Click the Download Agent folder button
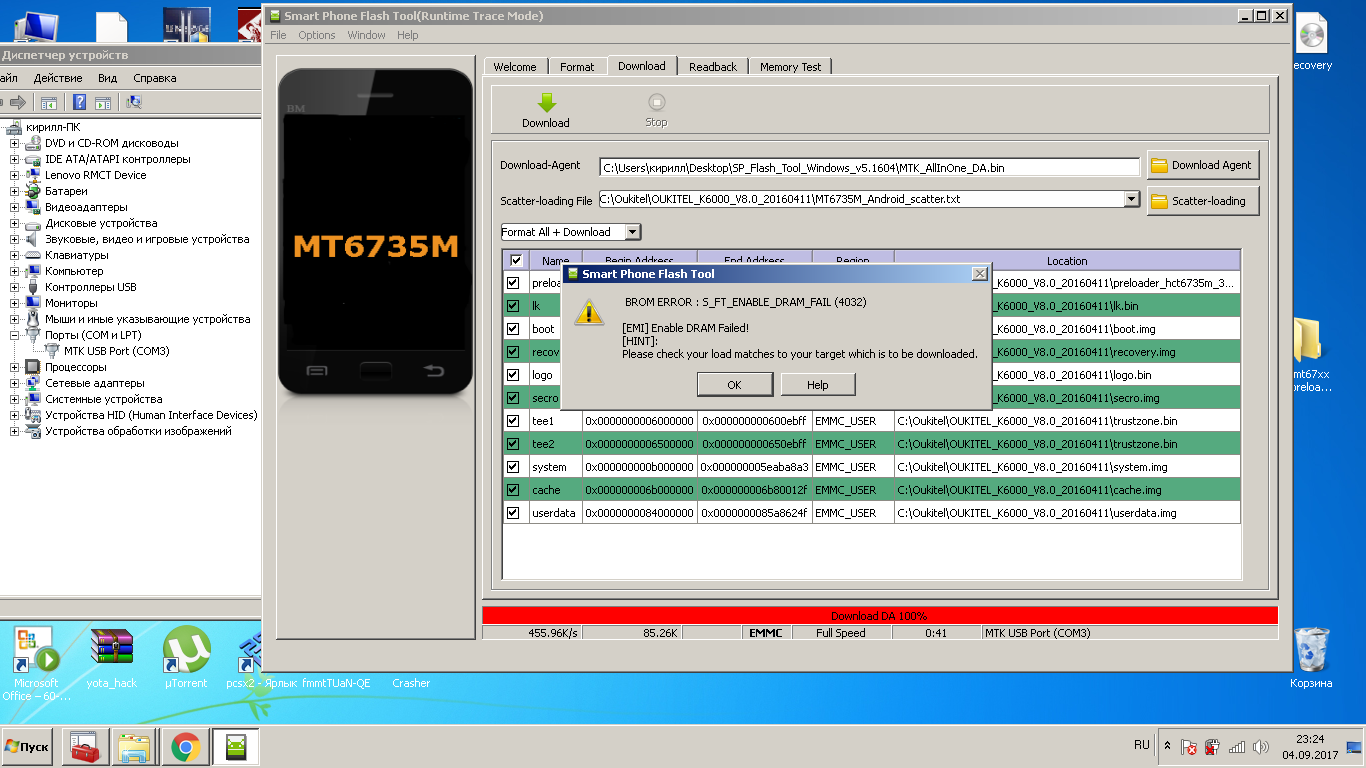The image size is (1366, 768). pos(1202,166)
